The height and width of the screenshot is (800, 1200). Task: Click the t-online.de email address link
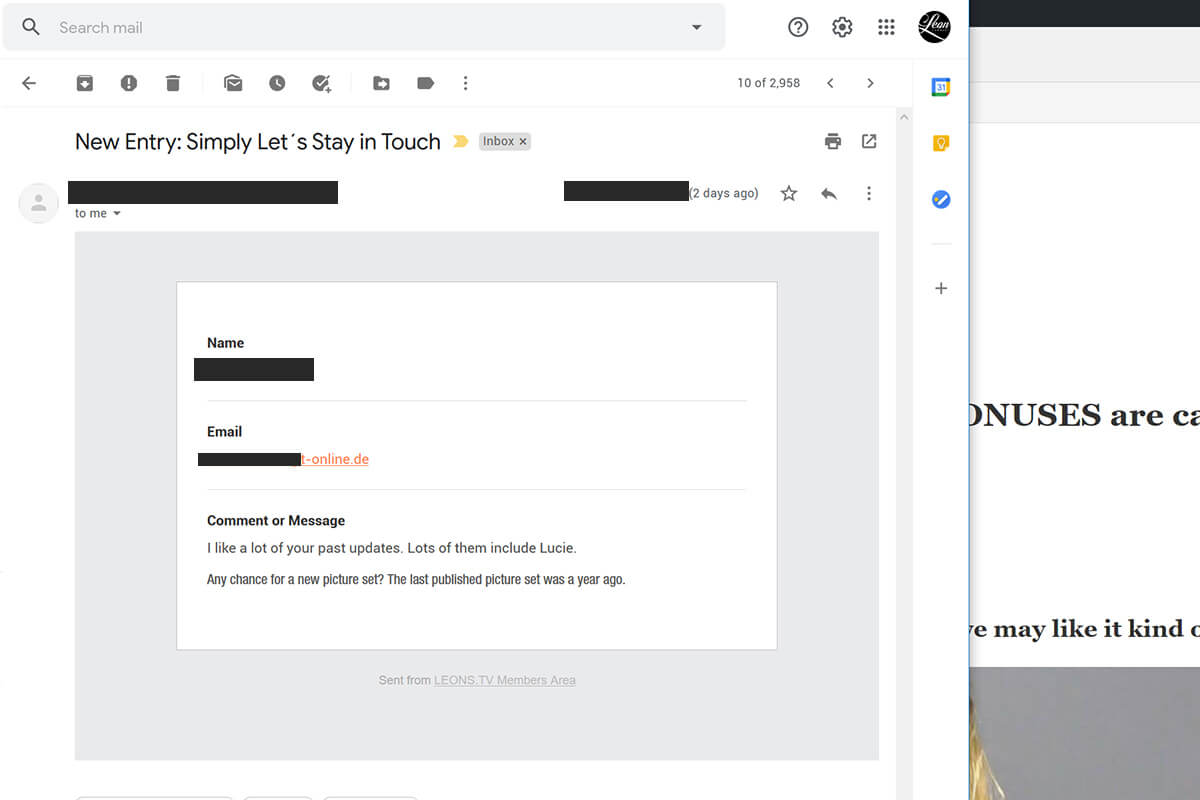pyautogui.click(x=335, y=459)
